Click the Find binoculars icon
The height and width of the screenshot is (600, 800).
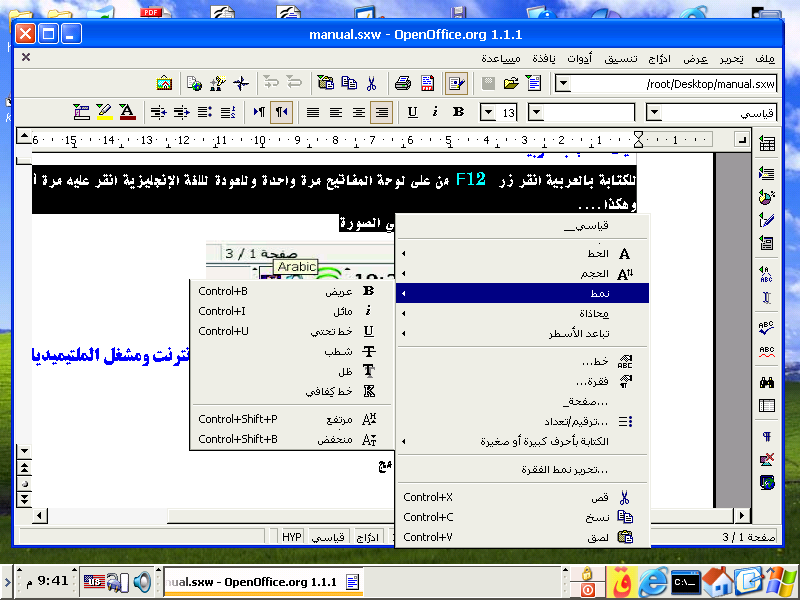pyautogui.click(x=767, y=382)
